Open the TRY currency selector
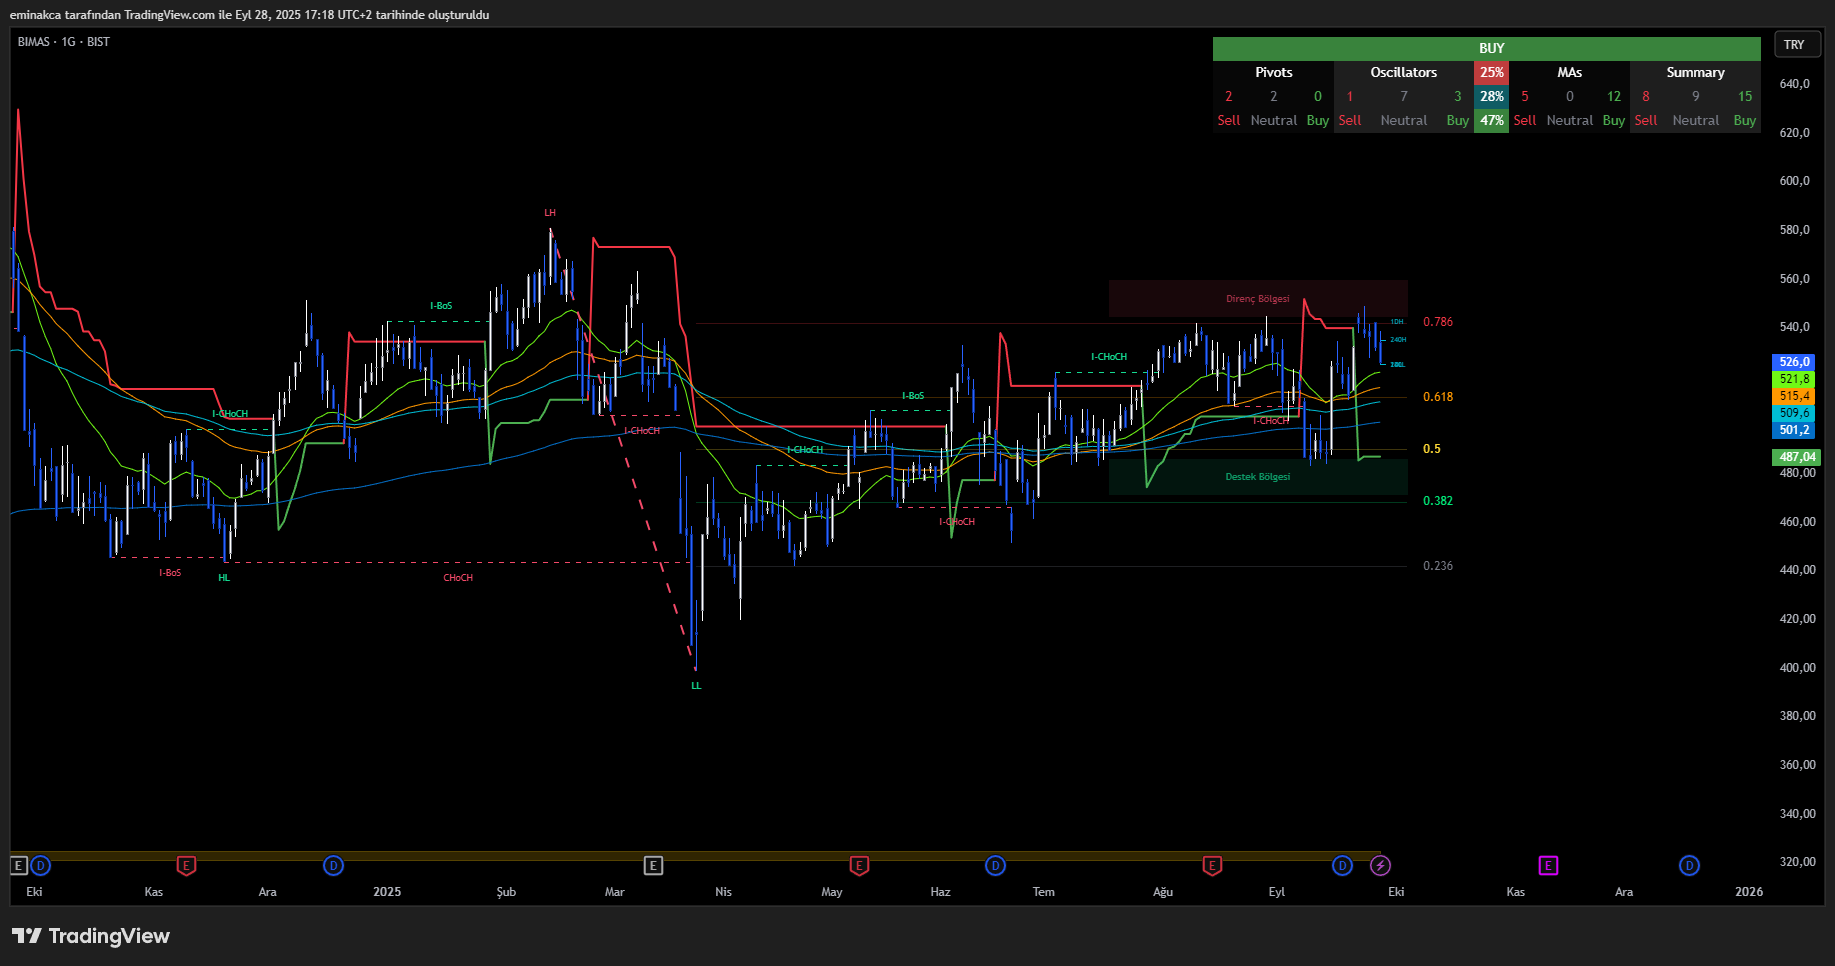This screenshot has height=966, width=1835. point(1796,45)
